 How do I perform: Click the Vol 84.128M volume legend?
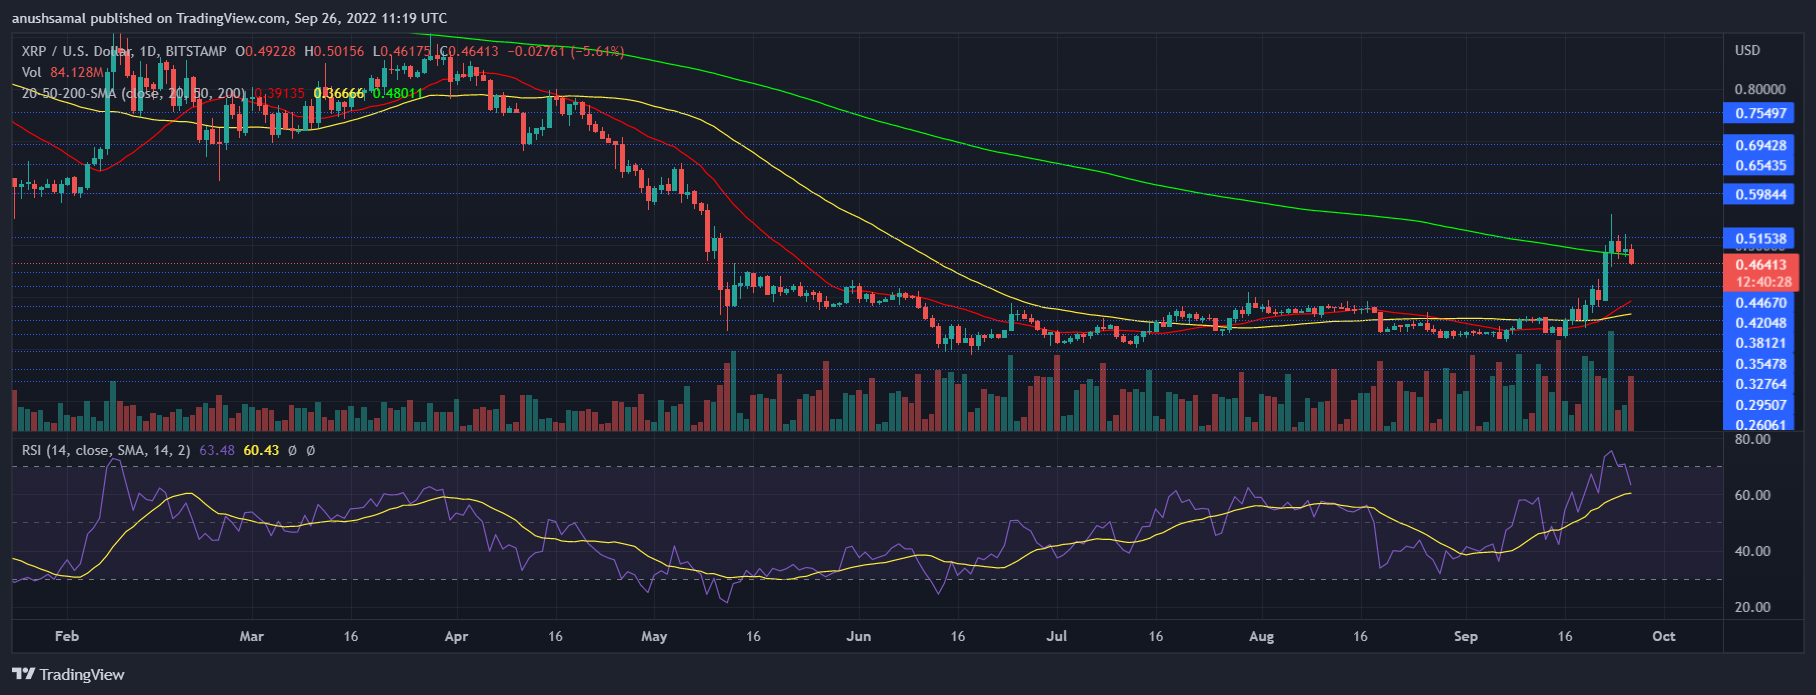click(64, 72)
